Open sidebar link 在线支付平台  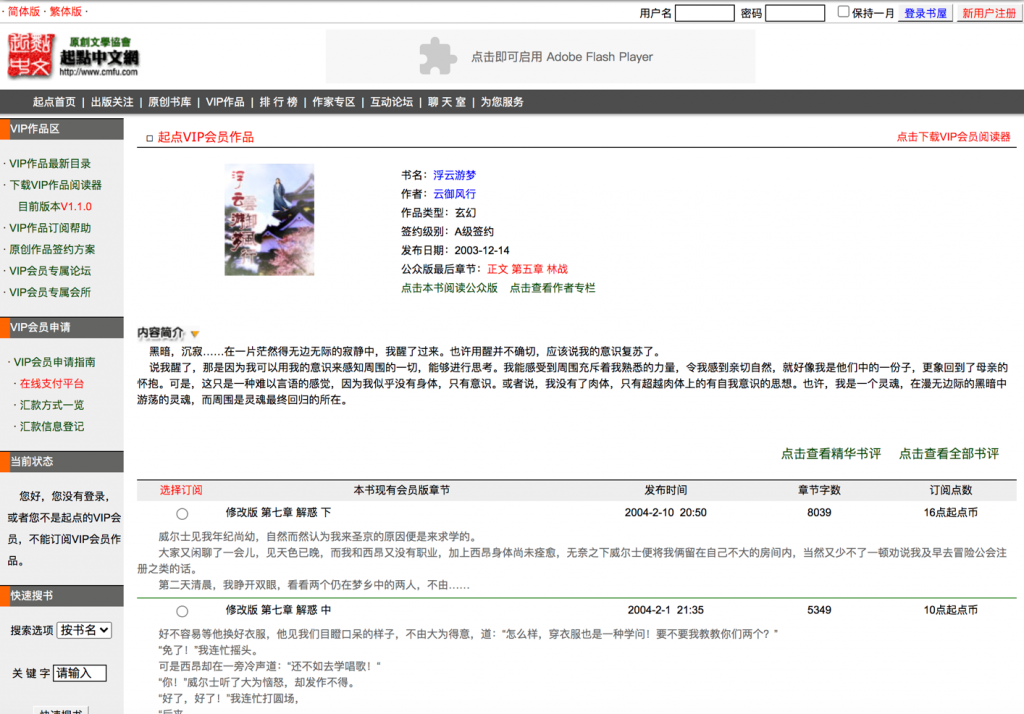(52, 383)
